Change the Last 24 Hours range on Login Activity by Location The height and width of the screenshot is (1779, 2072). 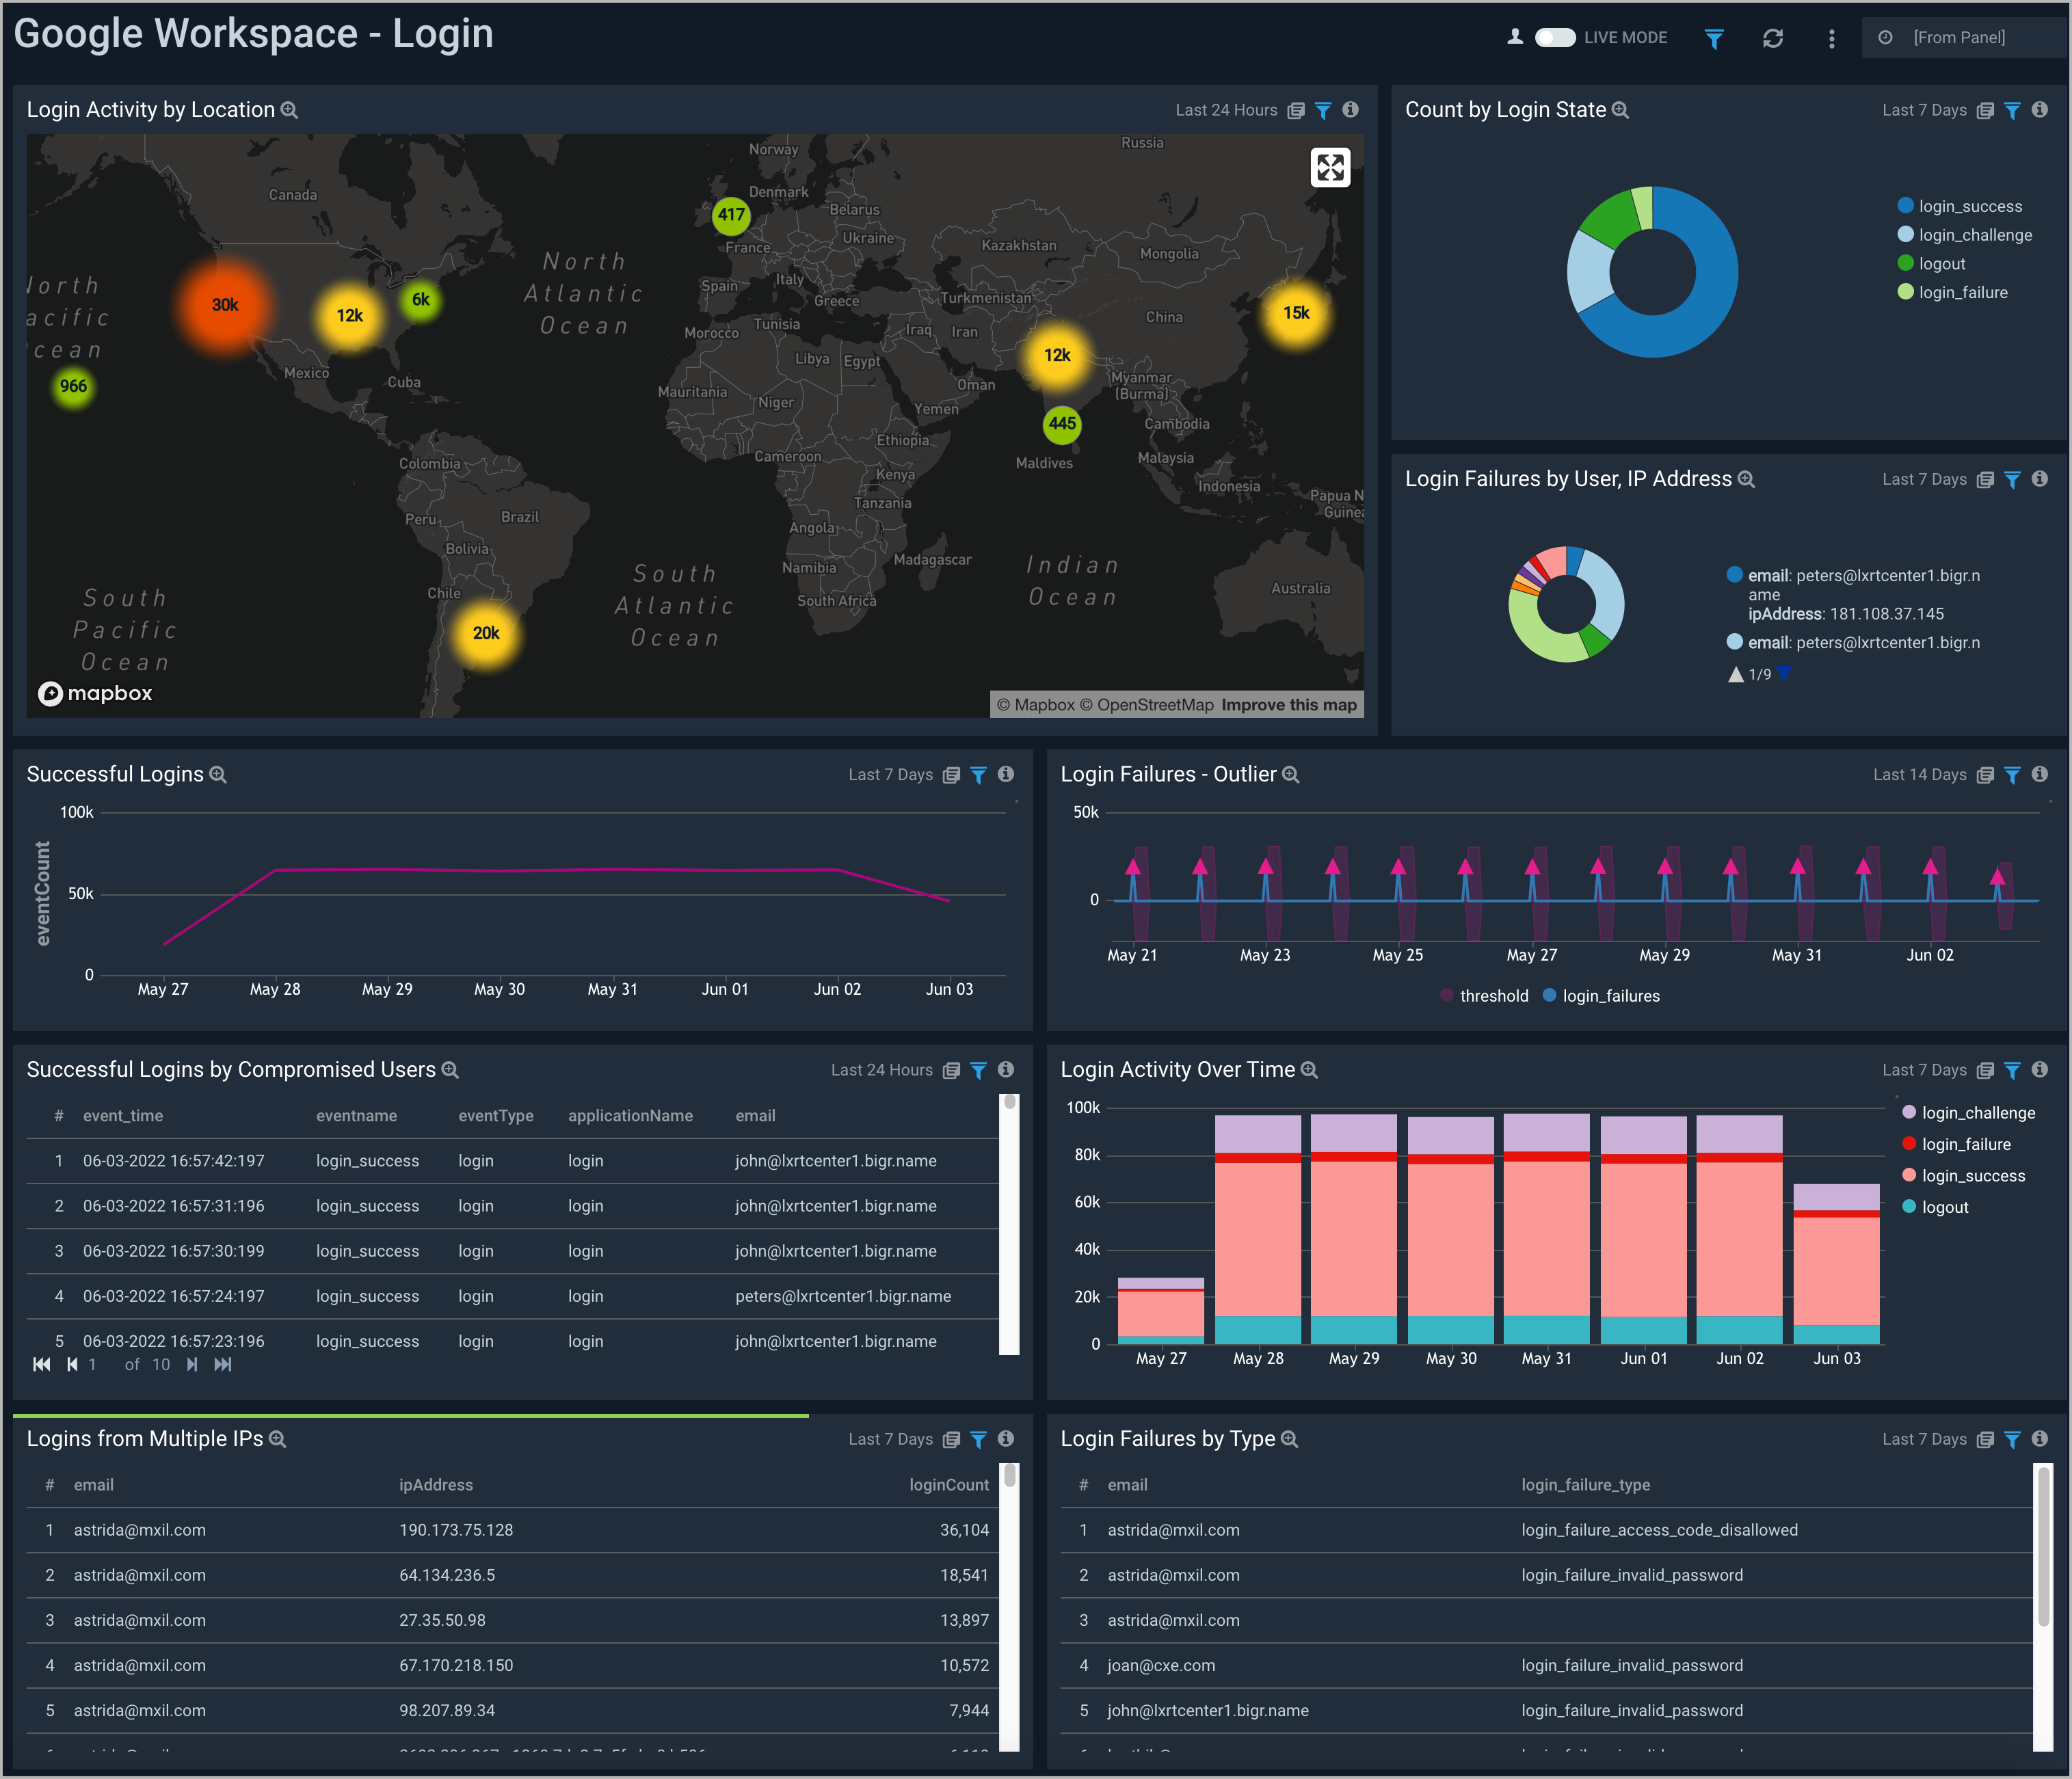pyautogui.click(x=1228, y=110)
